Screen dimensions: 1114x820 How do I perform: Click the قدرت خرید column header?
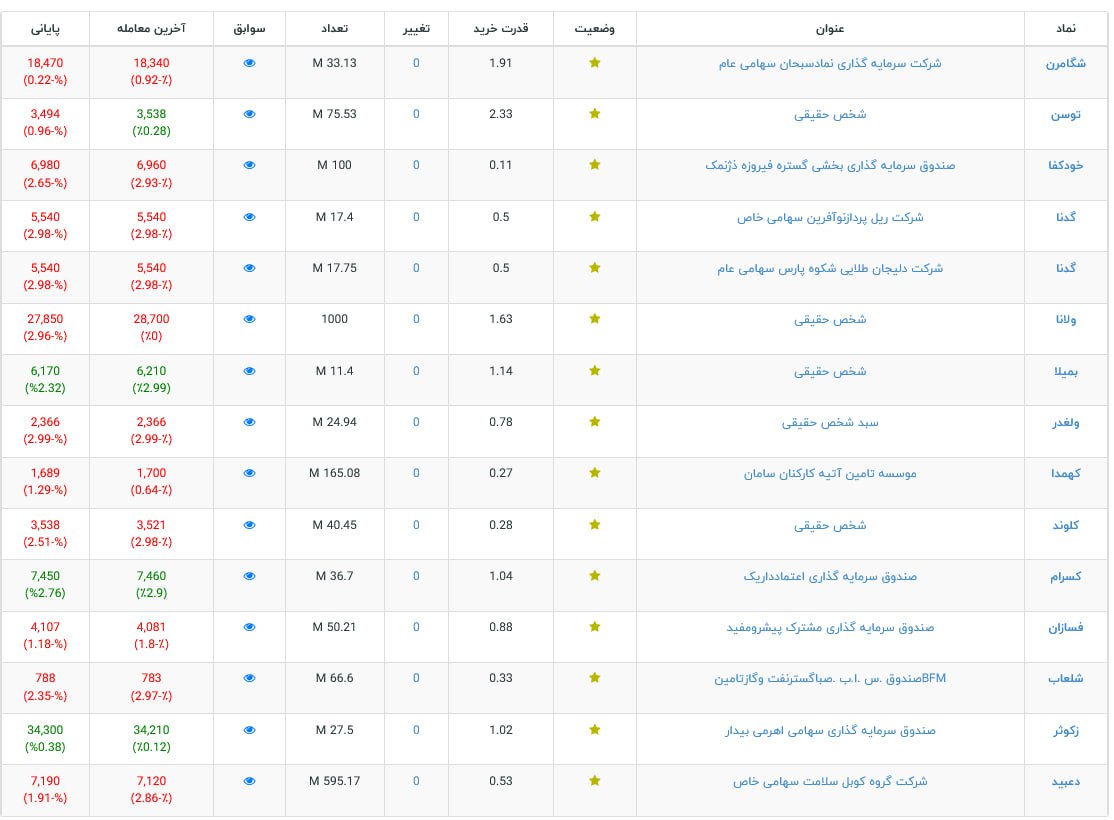tap(501, 28)
